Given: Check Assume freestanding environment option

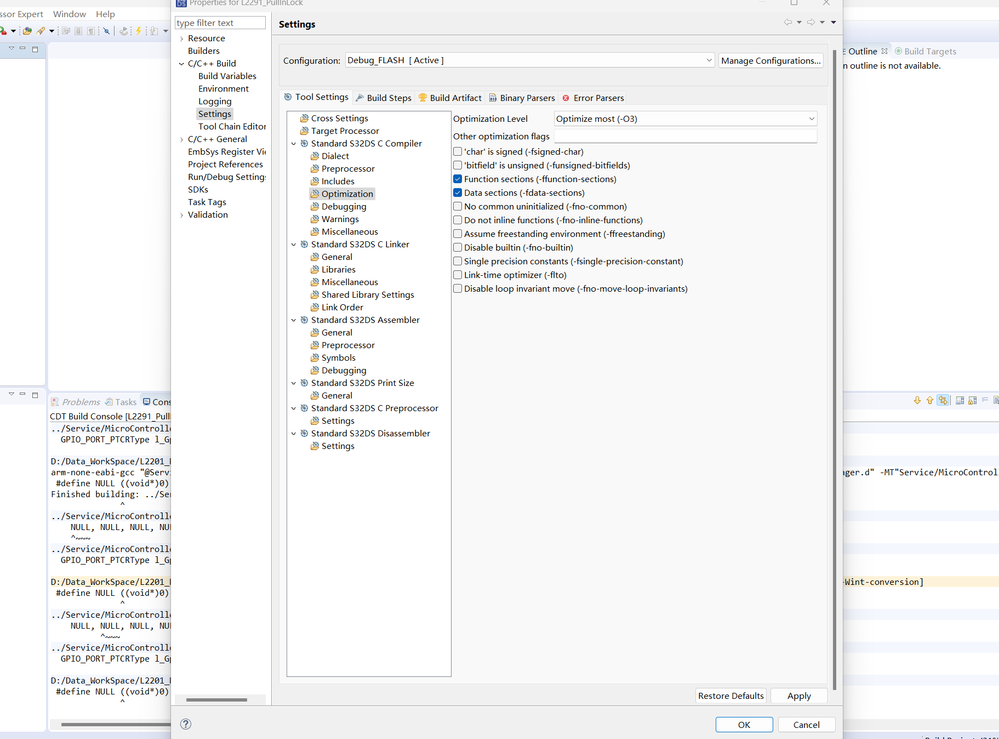Looking at the screenshot, I should [457, 234].
